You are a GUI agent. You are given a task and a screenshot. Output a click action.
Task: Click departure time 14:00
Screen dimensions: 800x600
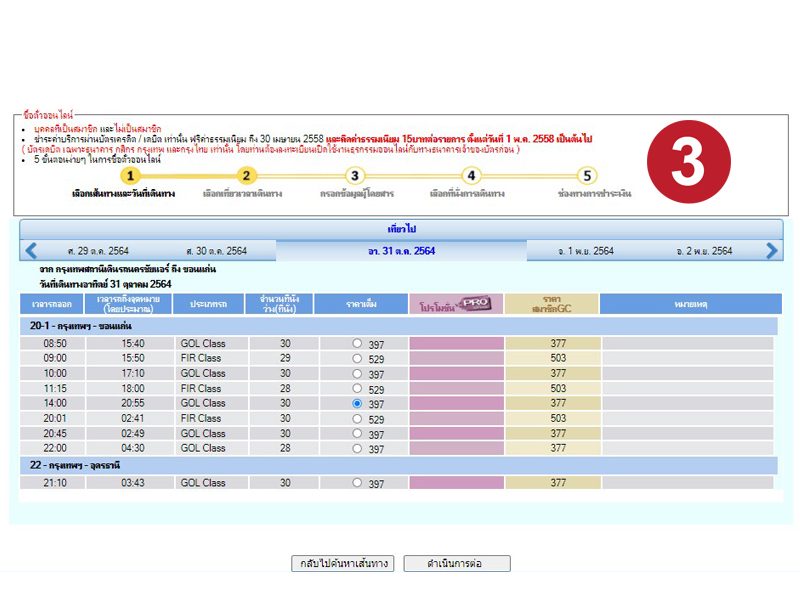55,403
